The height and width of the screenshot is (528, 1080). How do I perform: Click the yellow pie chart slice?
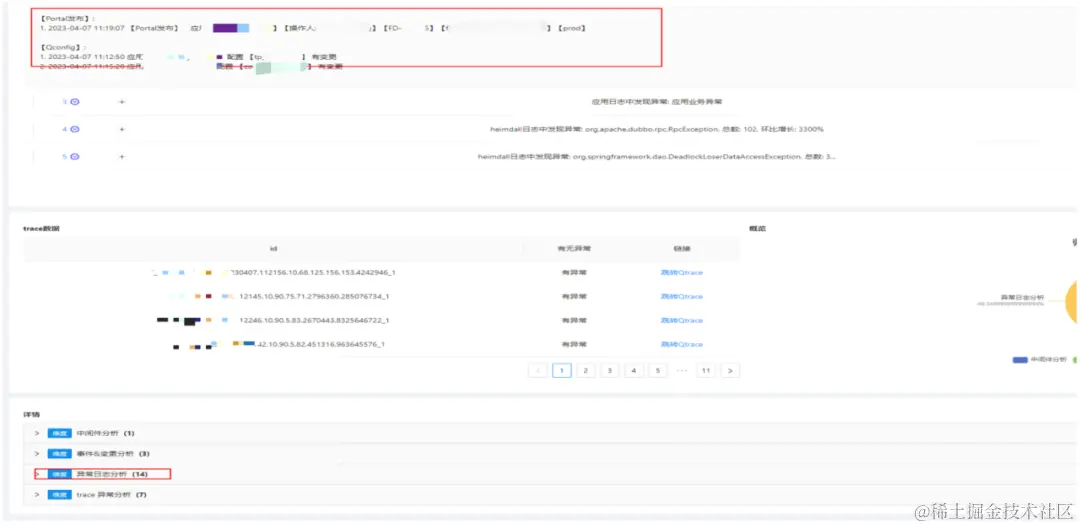point(1072,302)
